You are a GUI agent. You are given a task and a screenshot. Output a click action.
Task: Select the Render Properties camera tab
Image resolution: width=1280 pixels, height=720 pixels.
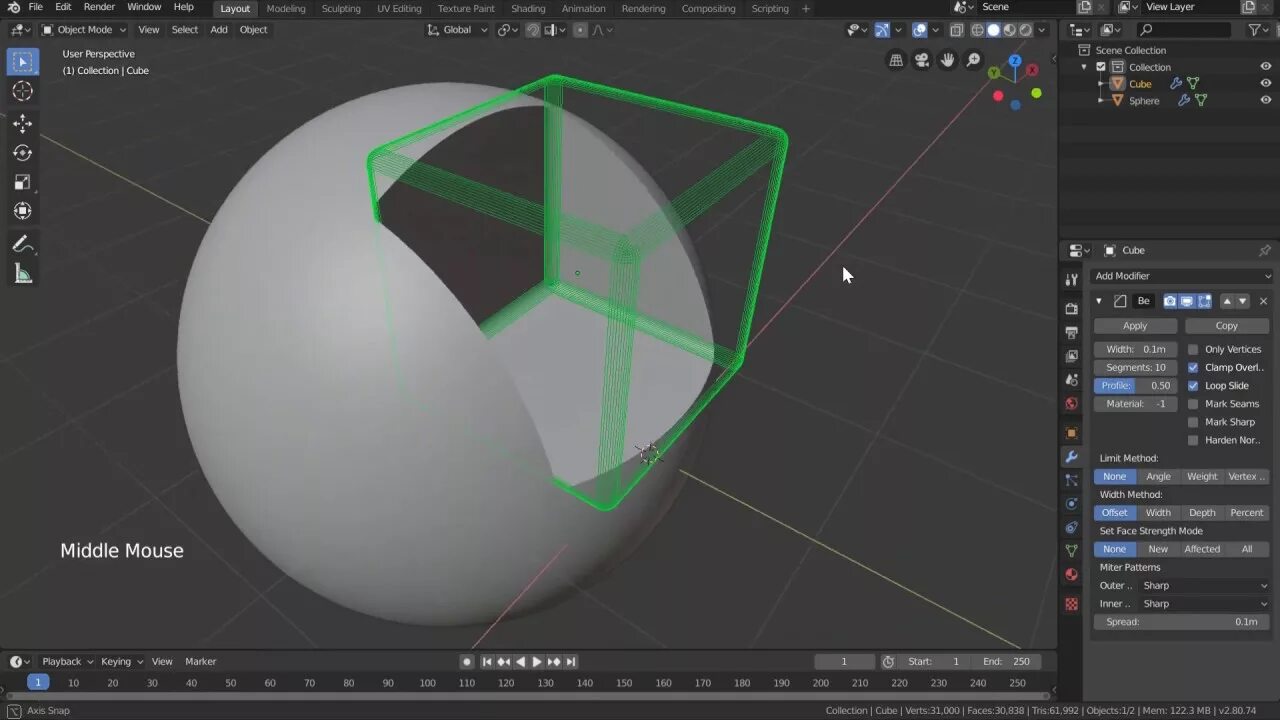pos(1071,307)
